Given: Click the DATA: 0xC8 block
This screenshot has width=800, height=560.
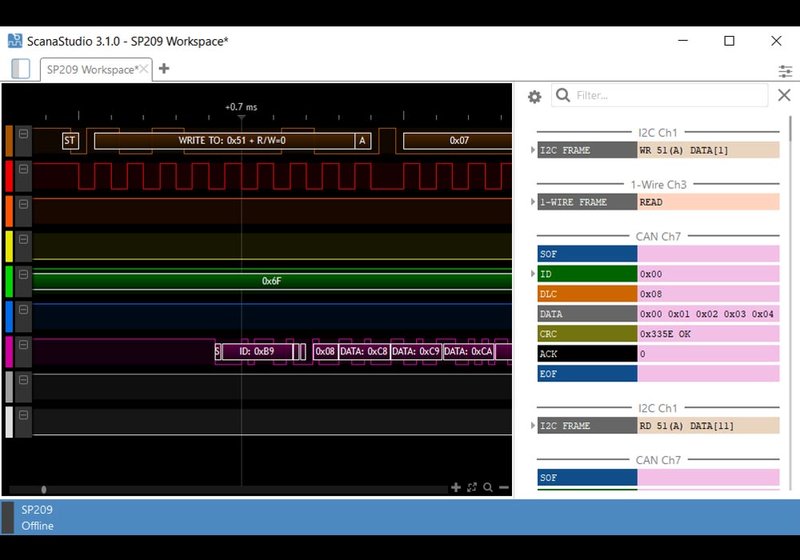Looking at the screenshot, I should 364,351.
